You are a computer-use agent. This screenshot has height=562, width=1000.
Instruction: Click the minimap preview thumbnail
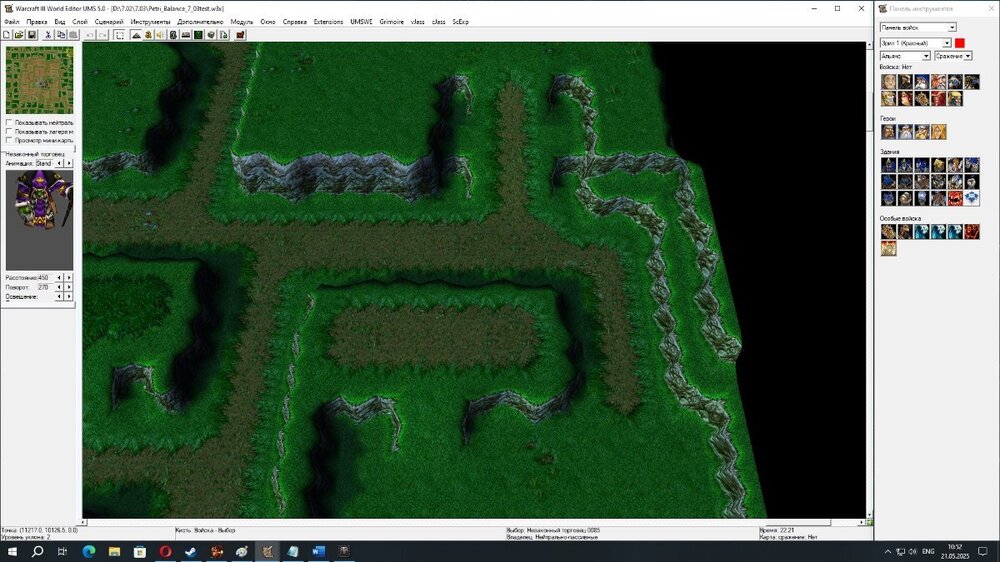tap(39, 80)
